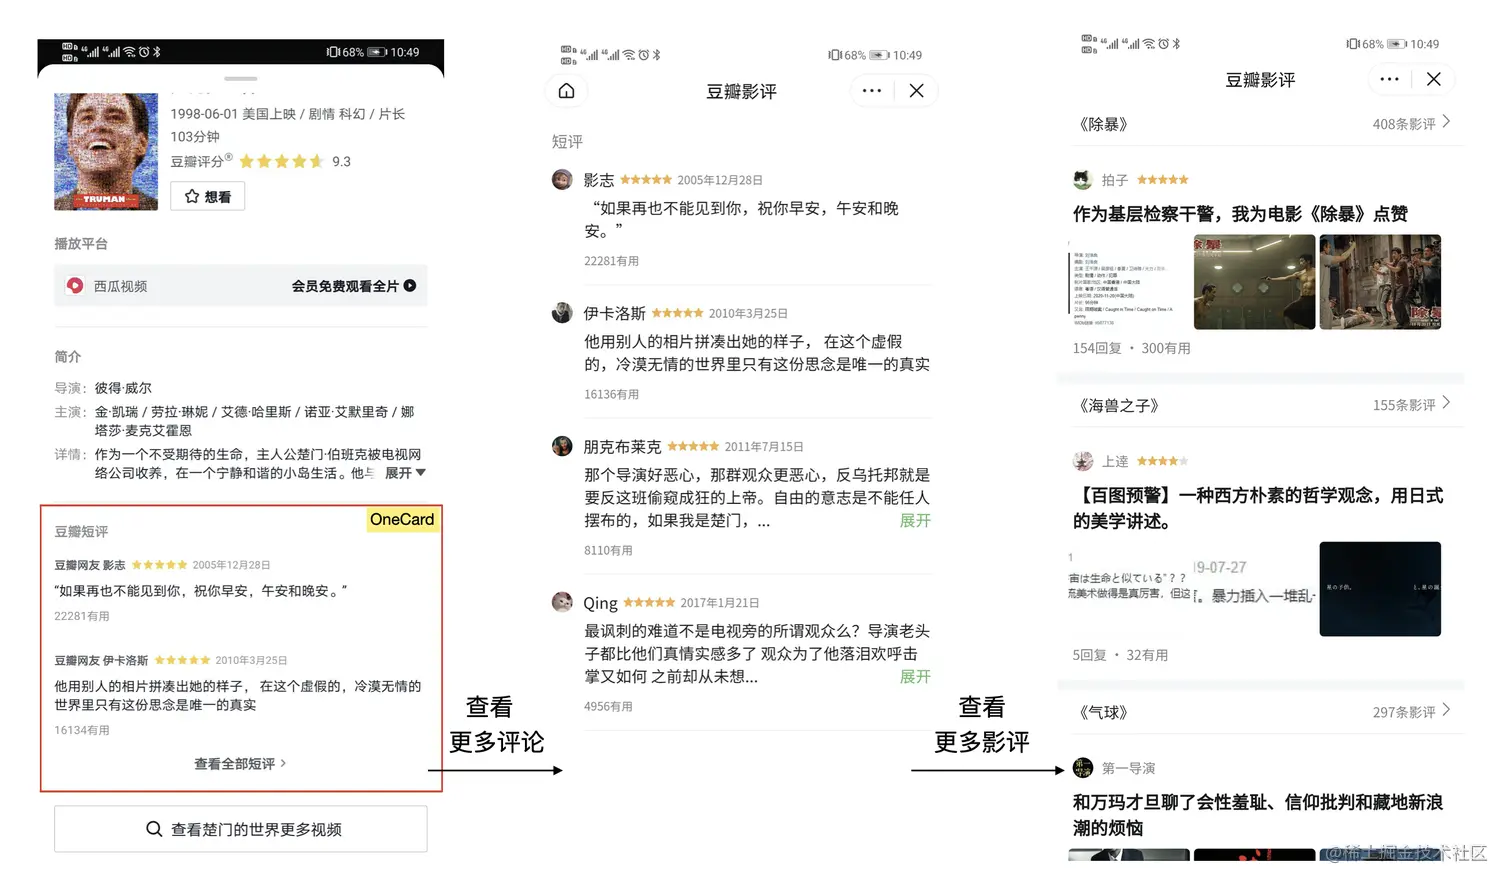Tap 影志 user avatar in middle screen
This screenshot has height=888, width=1512.
pyautogui.click(x=562, y=180)
